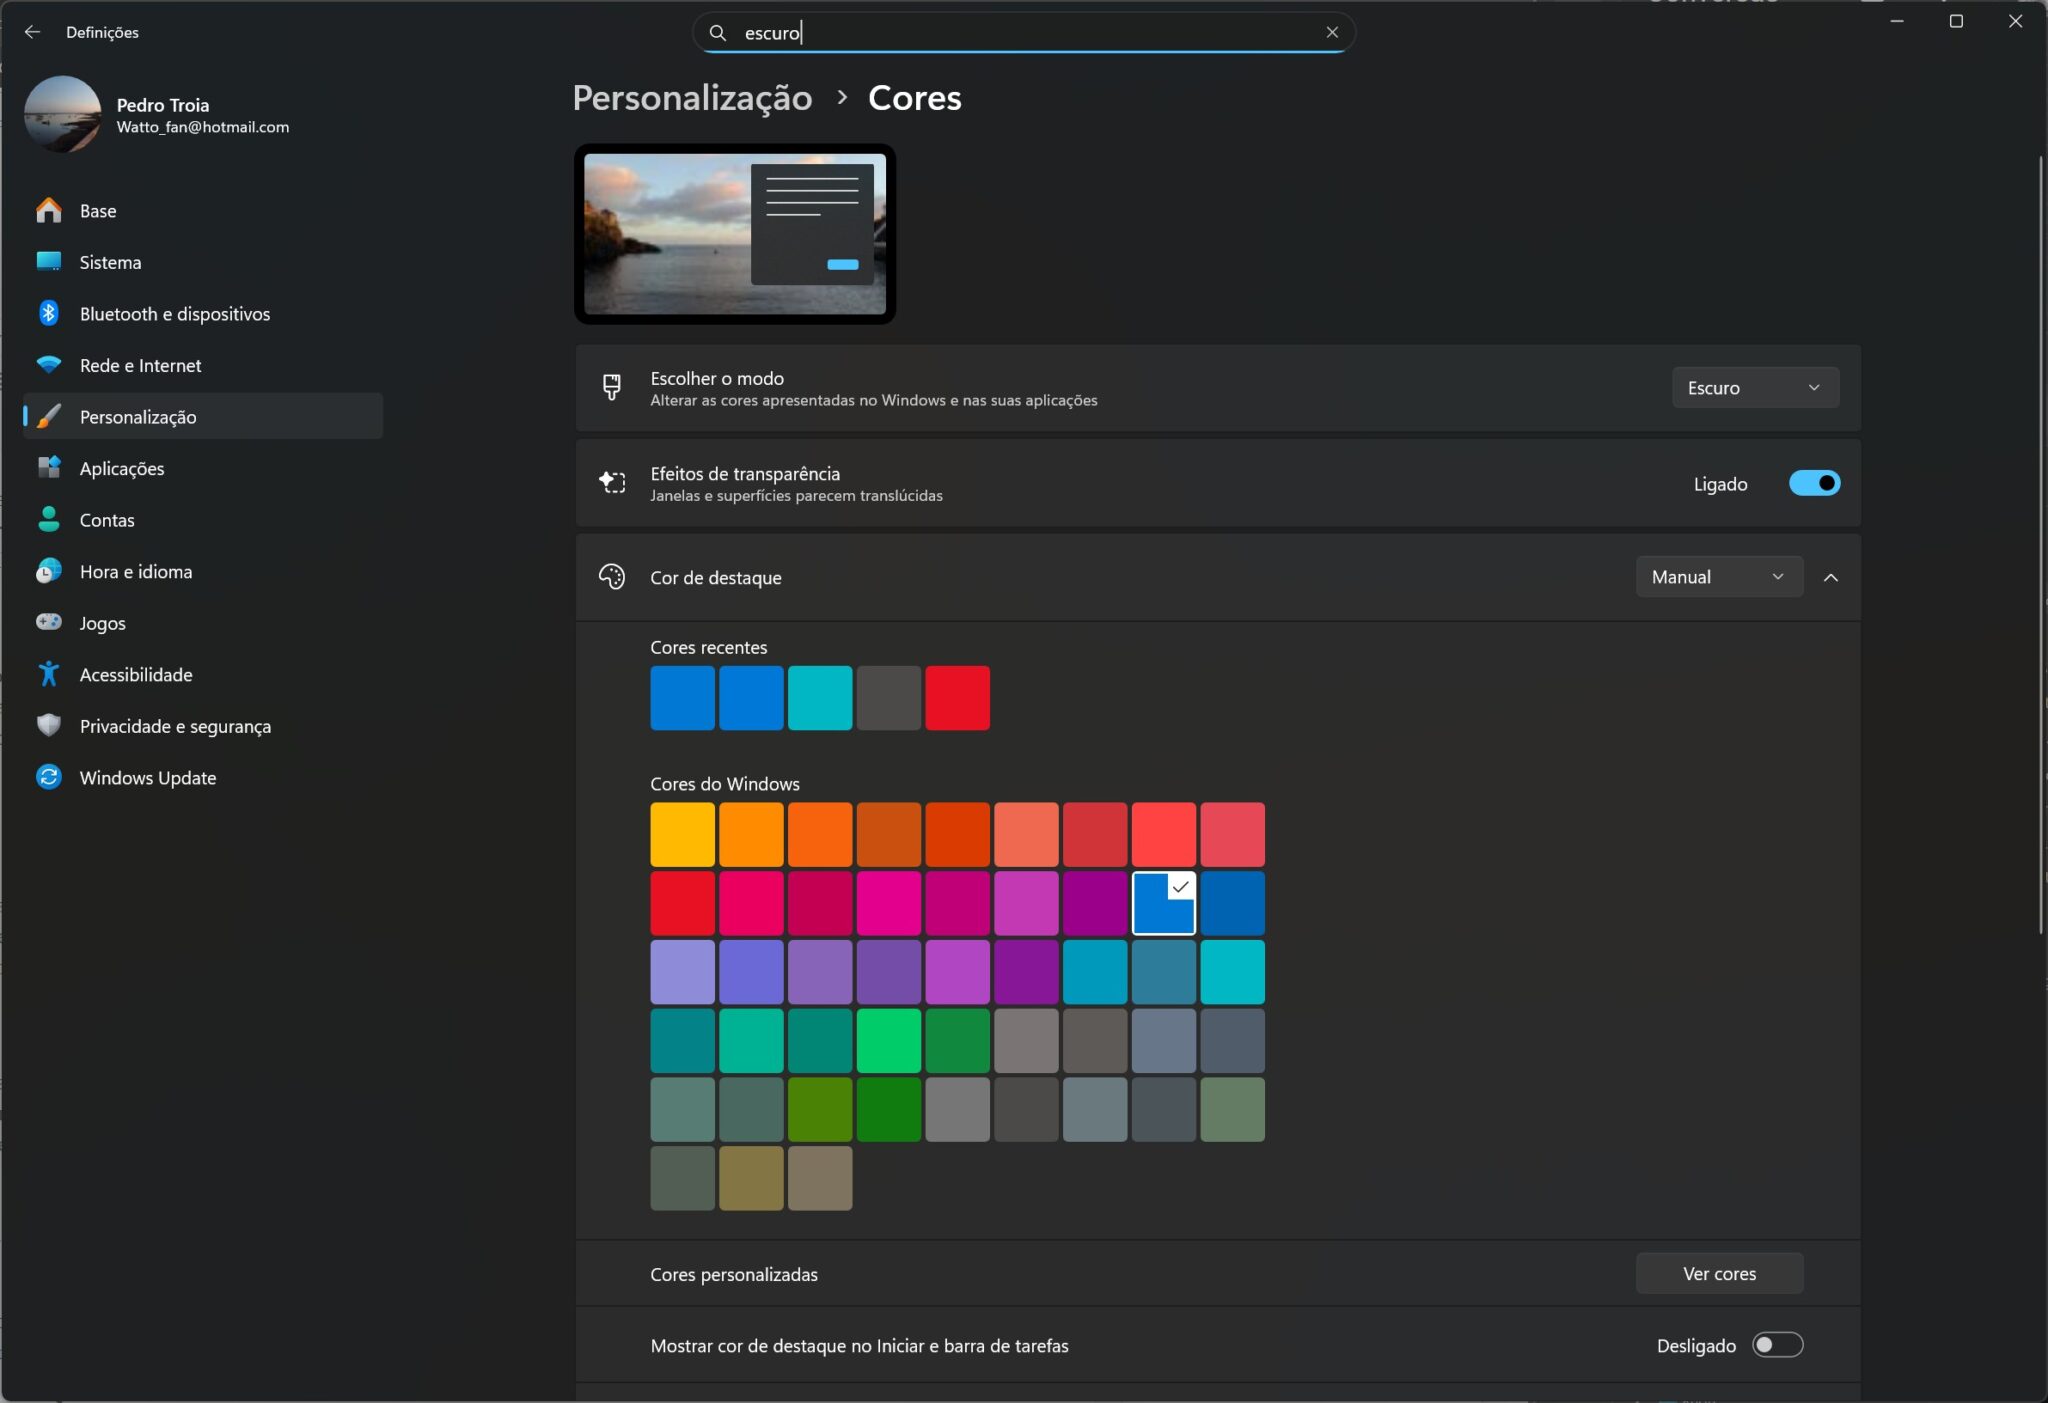Click the settings search field

(1023, 33)
